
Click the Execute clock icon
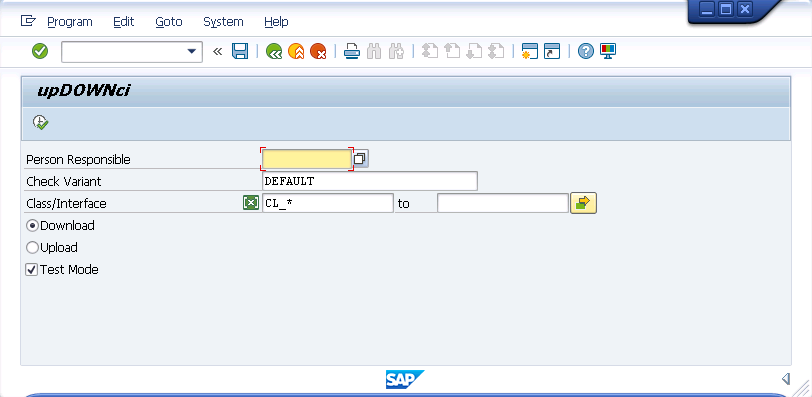click(x=40, y=123)
